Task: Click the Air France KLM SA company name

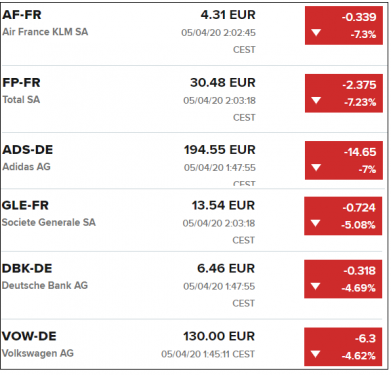Action: coord(45,32)
